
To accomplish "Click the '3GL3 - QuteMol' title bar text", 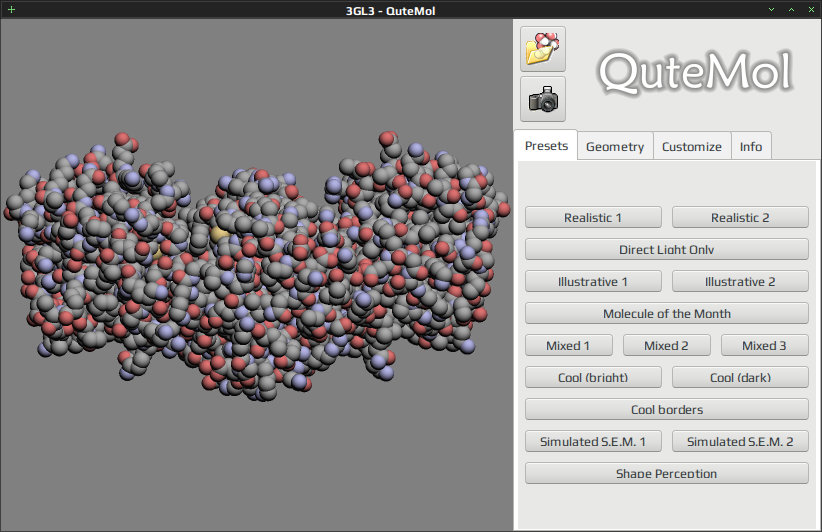I will pyautogui.click(x=391, y=10).
